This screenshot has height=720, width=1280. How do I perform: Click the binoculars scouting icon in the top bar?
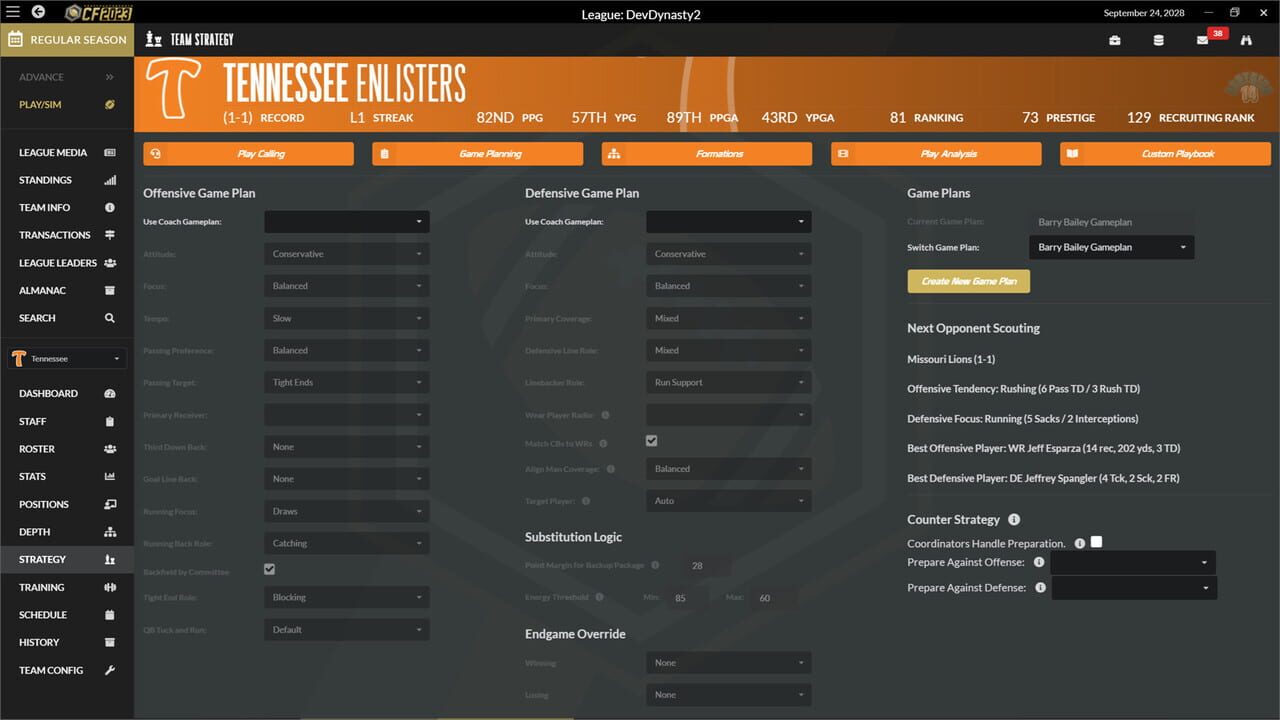[x=1246, y=38]
